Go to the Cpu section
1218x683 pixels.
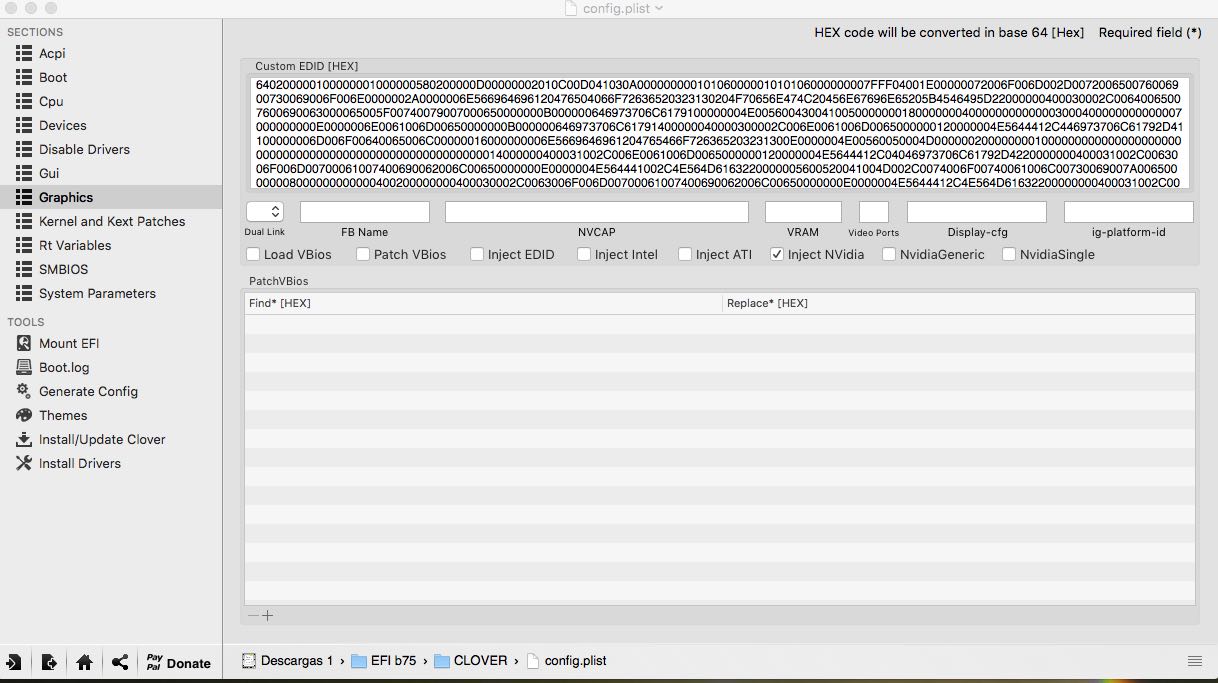tap(51, 101)
